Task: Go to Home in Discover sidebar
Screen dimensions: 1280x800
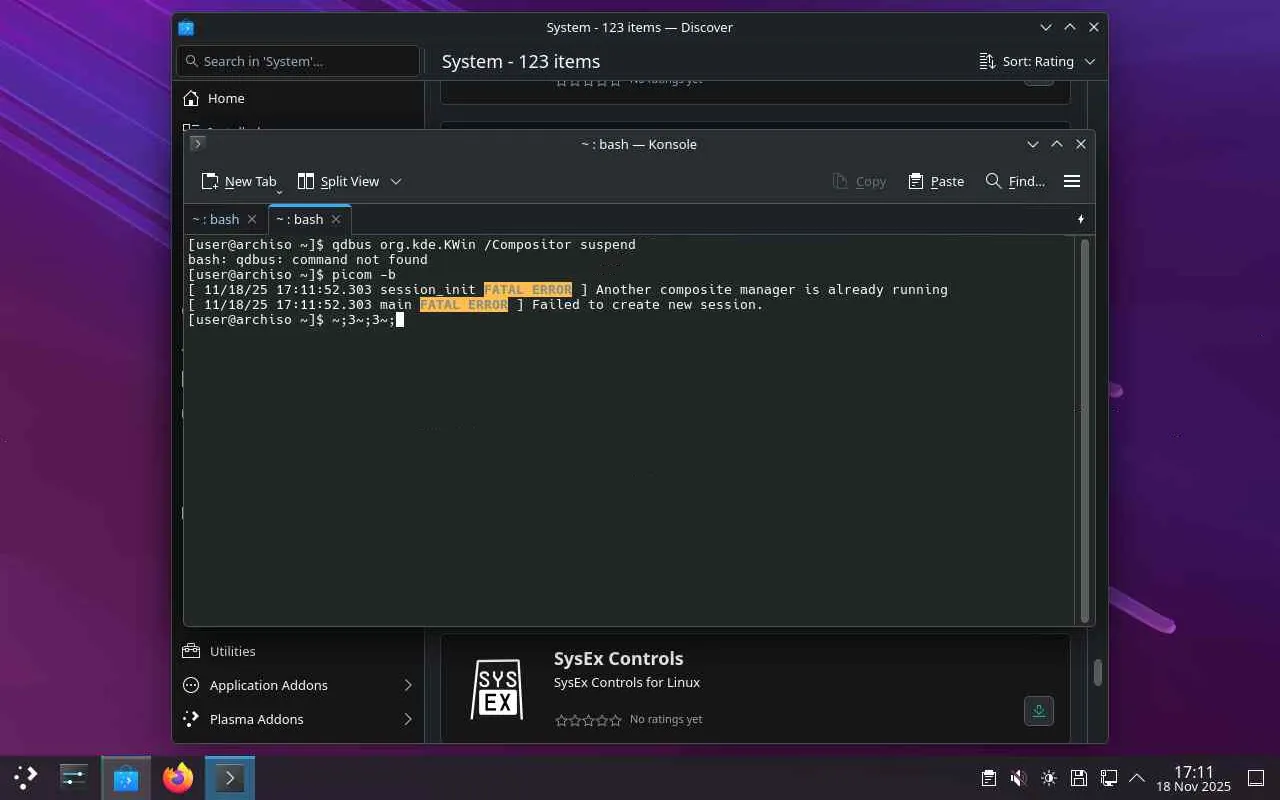Action: [x=298, y=98]
